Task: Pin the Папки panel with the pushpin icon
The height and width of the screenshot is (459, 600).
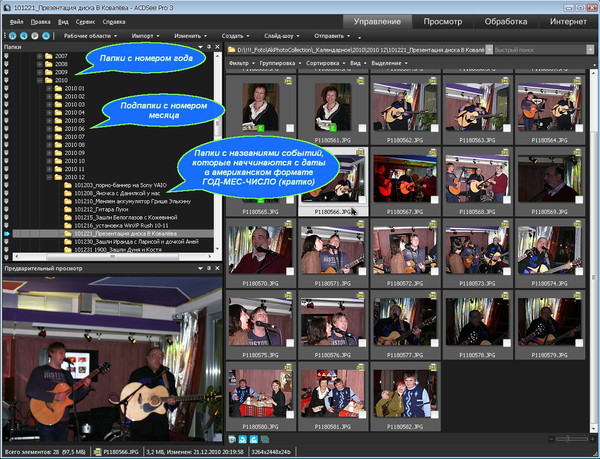Action: [209, 47]
